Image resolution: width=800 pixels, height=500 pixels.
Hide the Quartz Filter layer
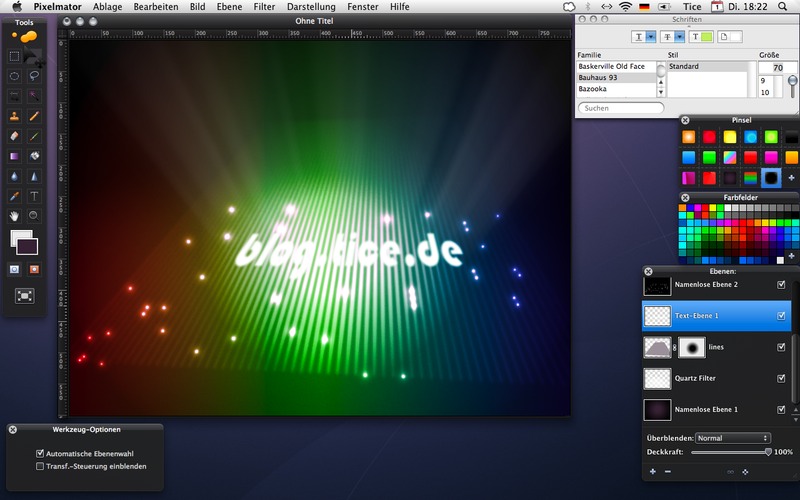(x=781, y=378)
